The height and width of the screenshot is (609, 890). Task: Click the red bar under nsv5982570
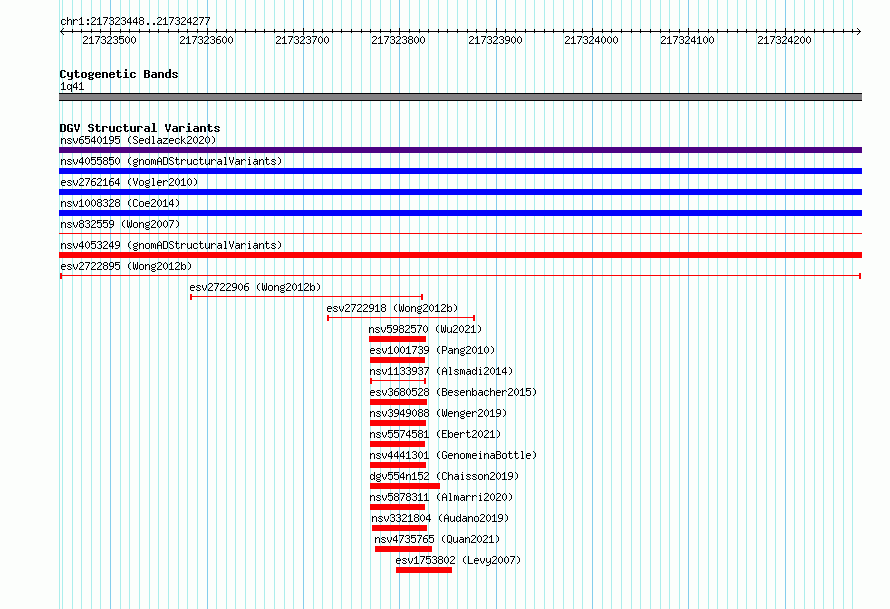(397, 339)
